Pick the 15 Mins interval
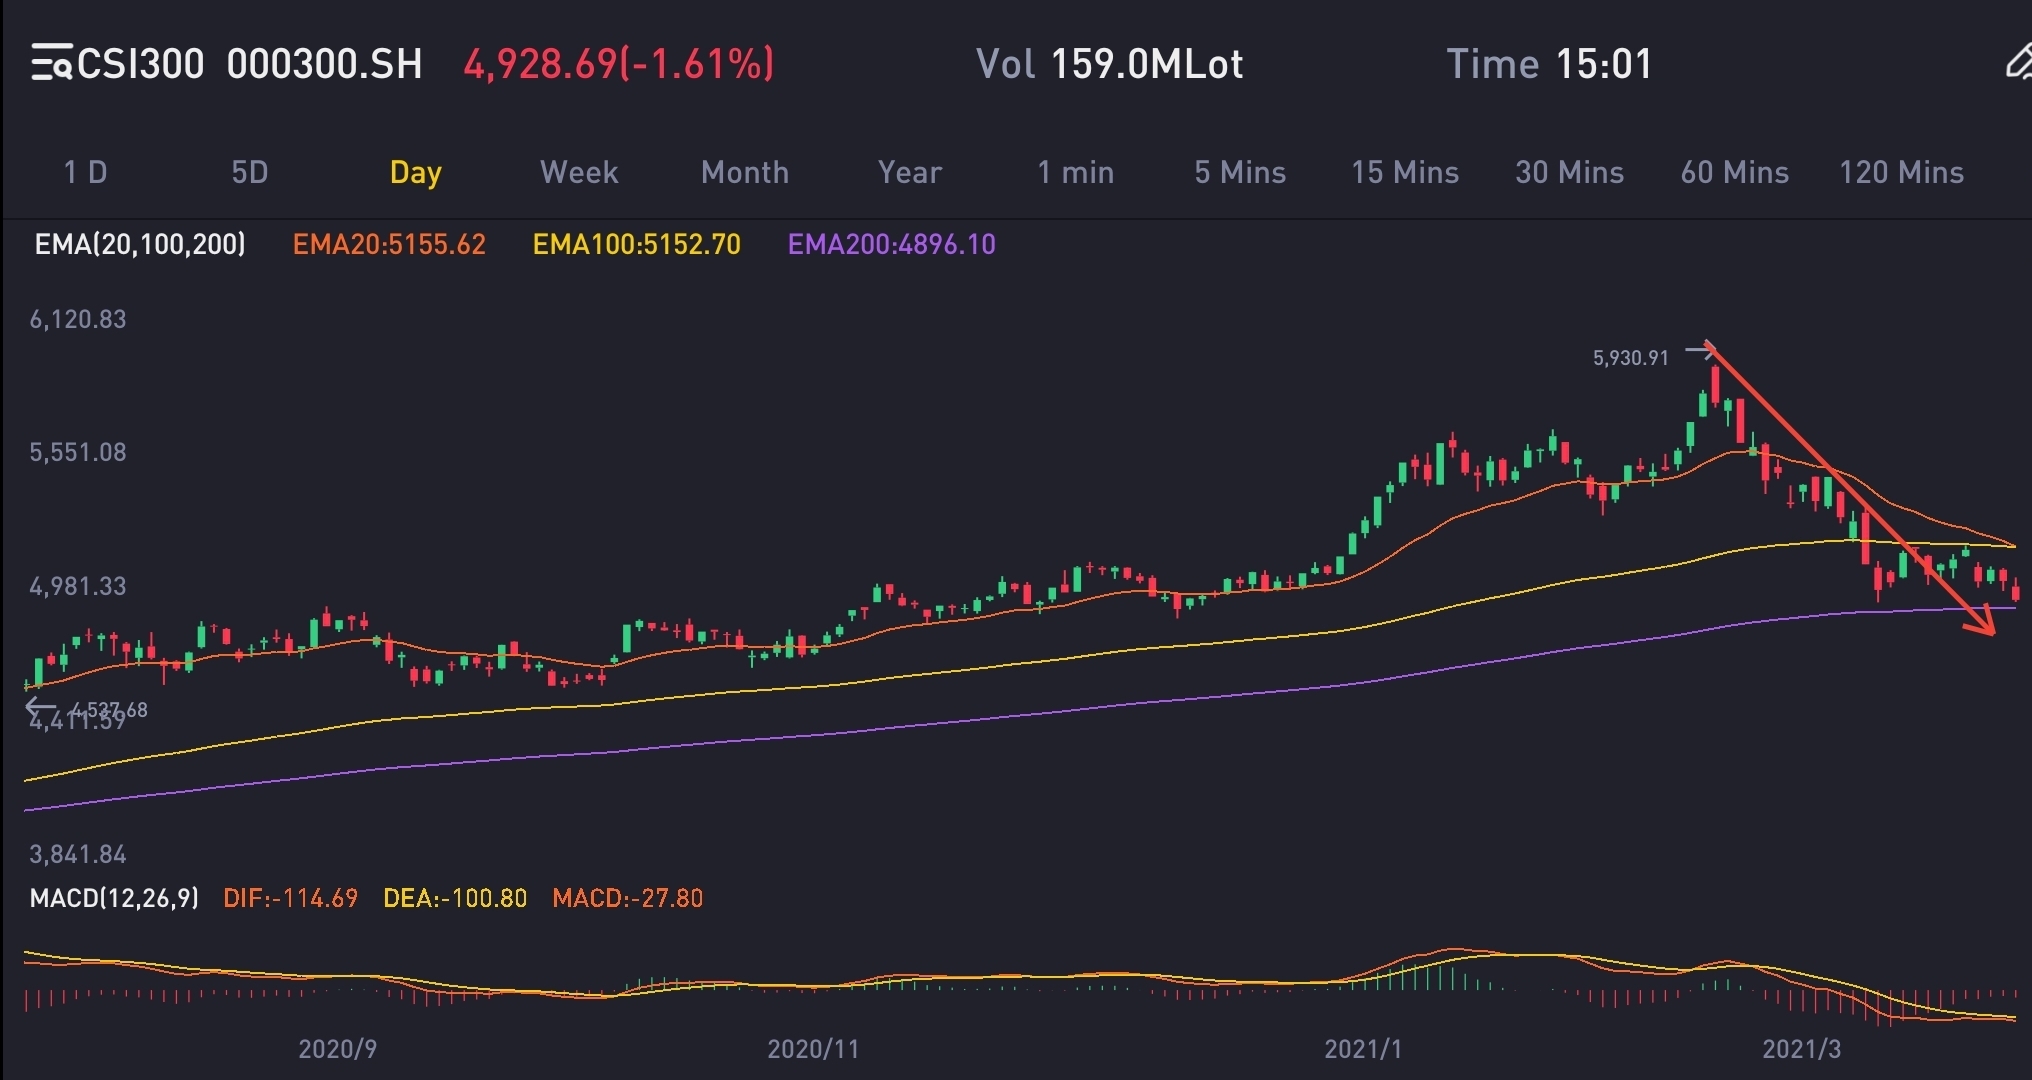Screen dimensions: 2032x1080 [x=1405, y=172]
